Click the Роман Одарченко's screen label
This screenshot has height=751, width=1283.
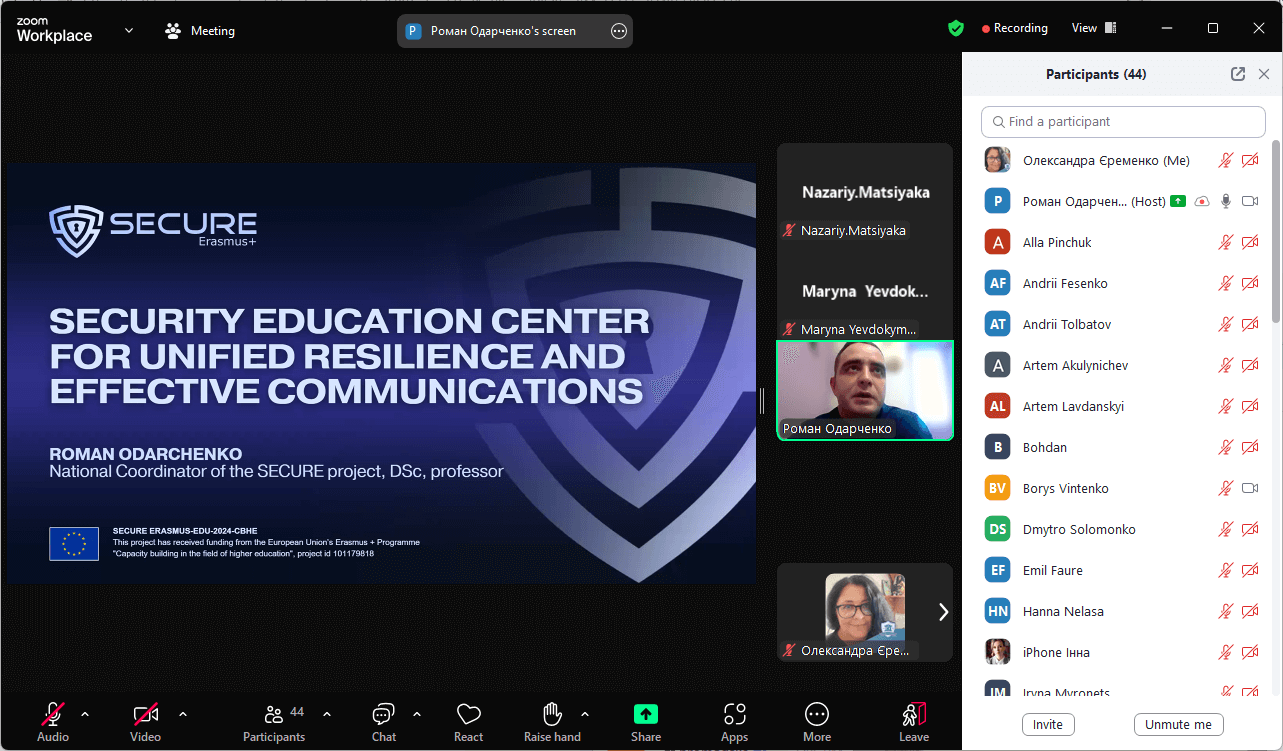tap(503, 31)
